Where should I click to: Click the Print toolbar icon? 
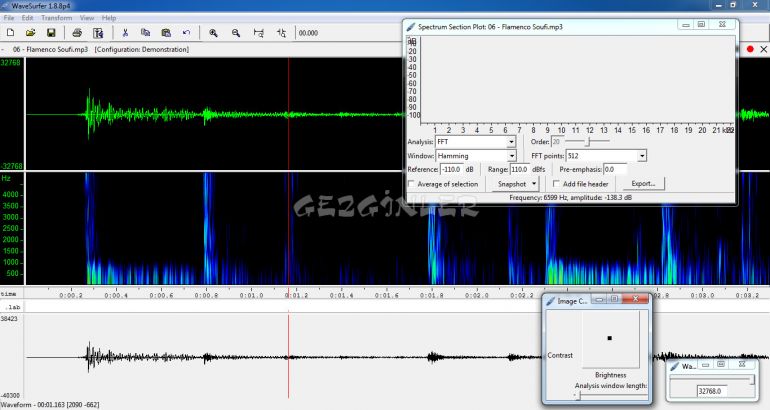(78, 33)
